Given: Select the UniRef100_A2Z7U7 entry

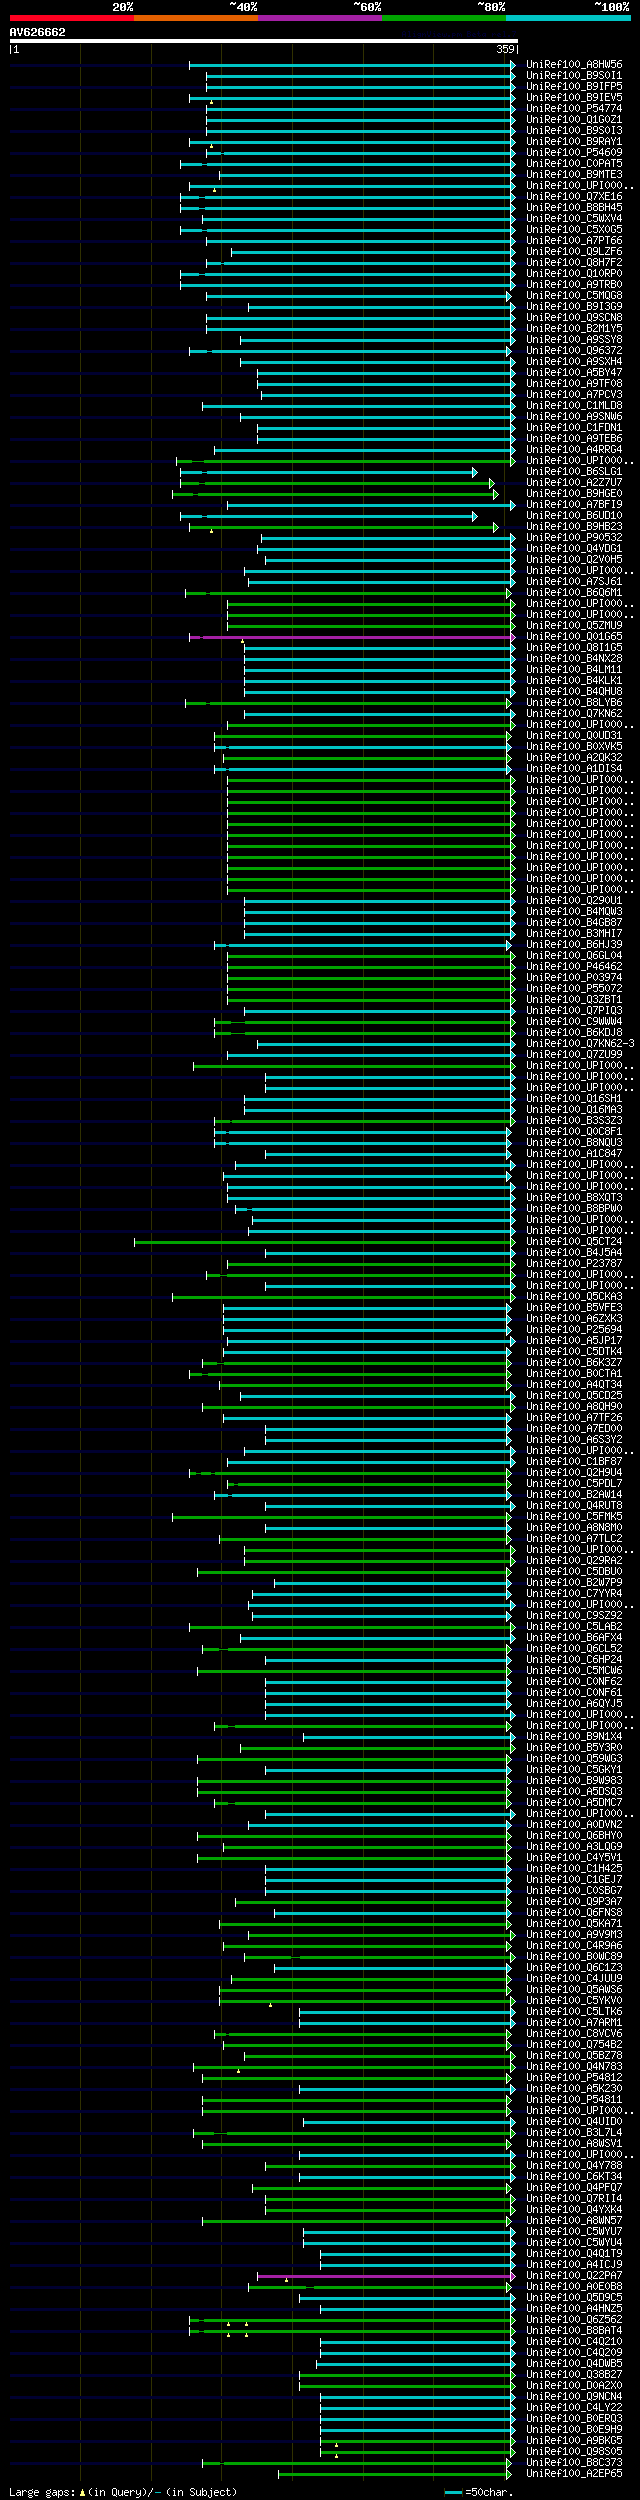Looking at the screenshot, I should tap(574, 483).
